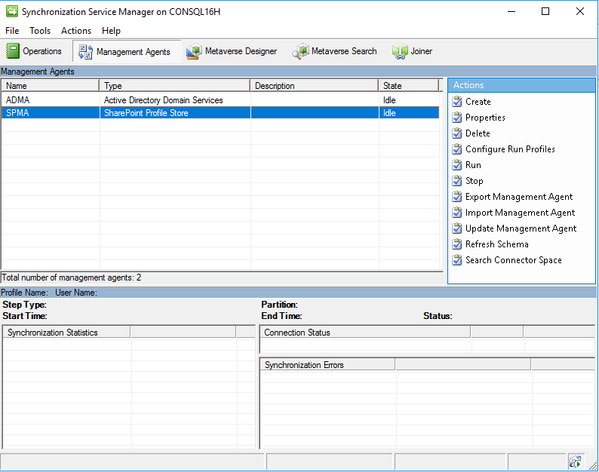Click icon next to Configure Run Profiles

(x=457, y=149)
